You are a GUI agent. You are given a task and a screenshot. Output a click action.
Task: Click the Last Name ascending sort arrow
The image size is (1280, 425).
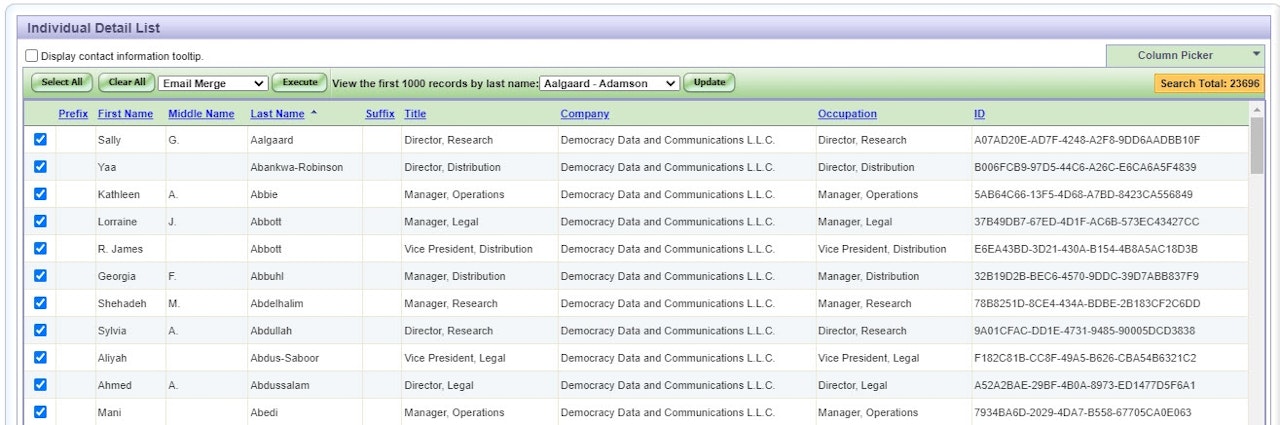click(314, 113)
